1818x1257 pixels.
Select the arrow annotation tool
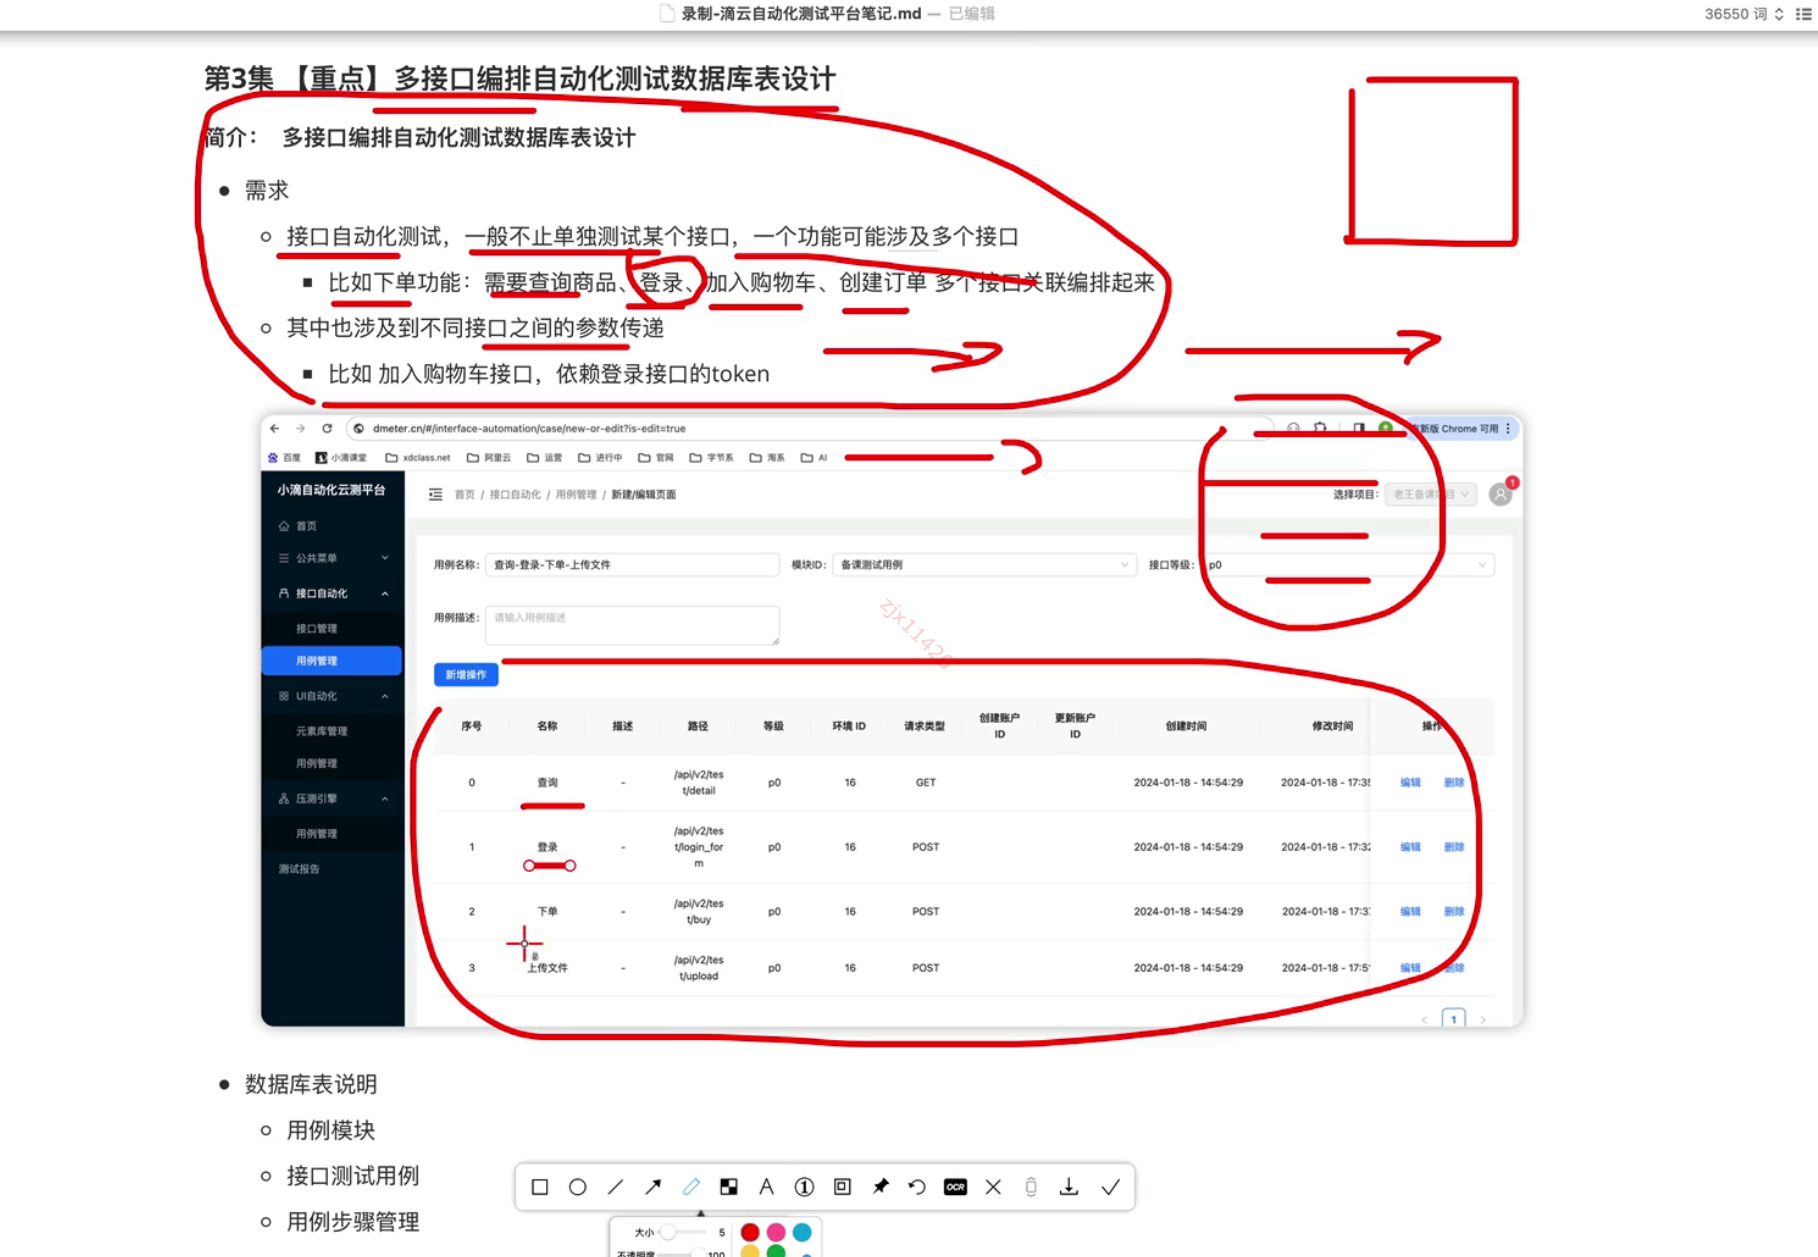(x=653, y=1187)
